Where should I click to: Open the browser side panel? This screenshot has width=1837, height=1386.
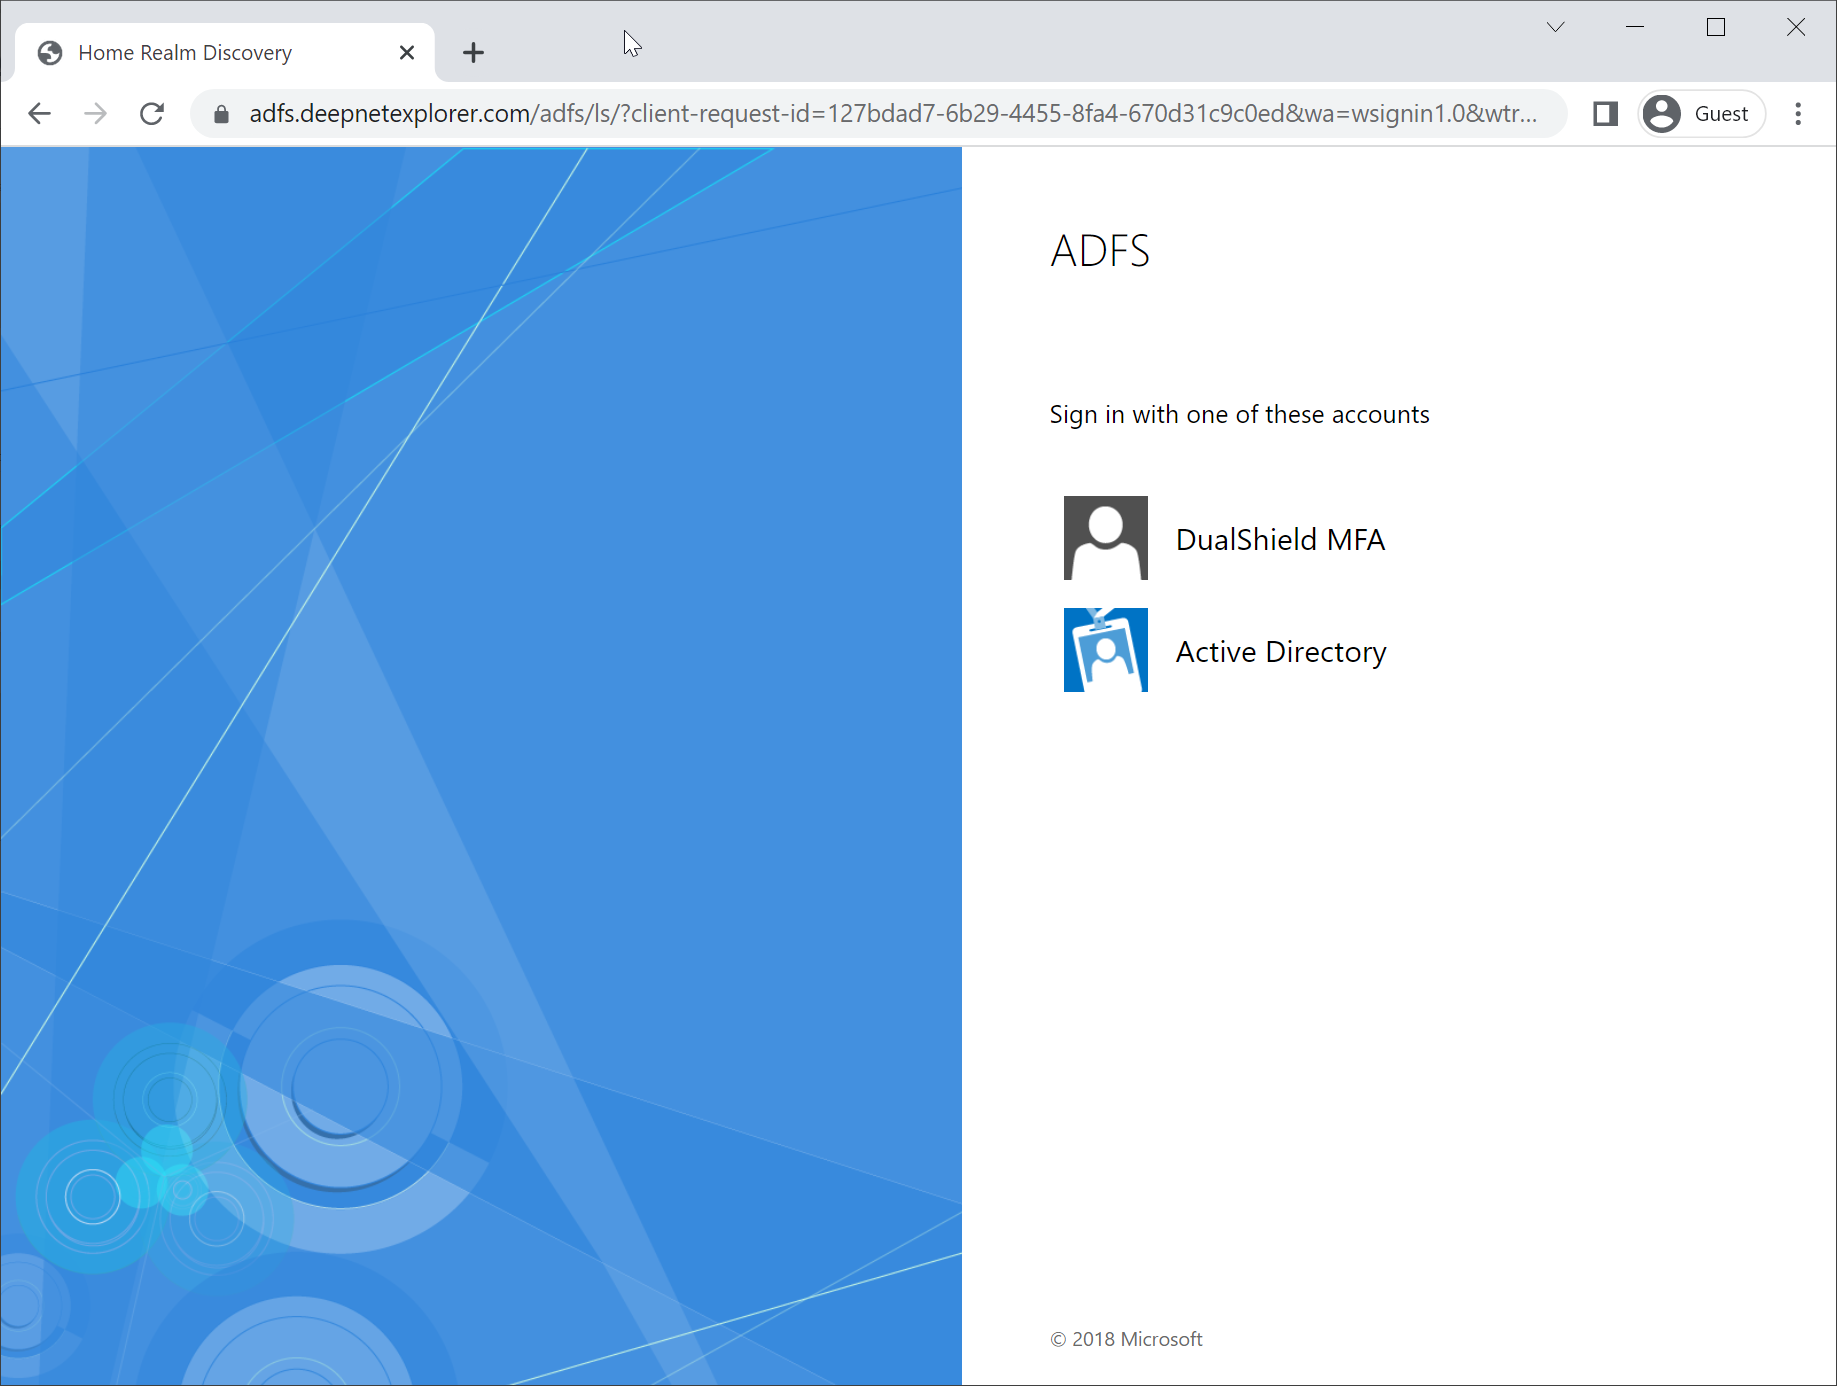[x=1605, y=114]
